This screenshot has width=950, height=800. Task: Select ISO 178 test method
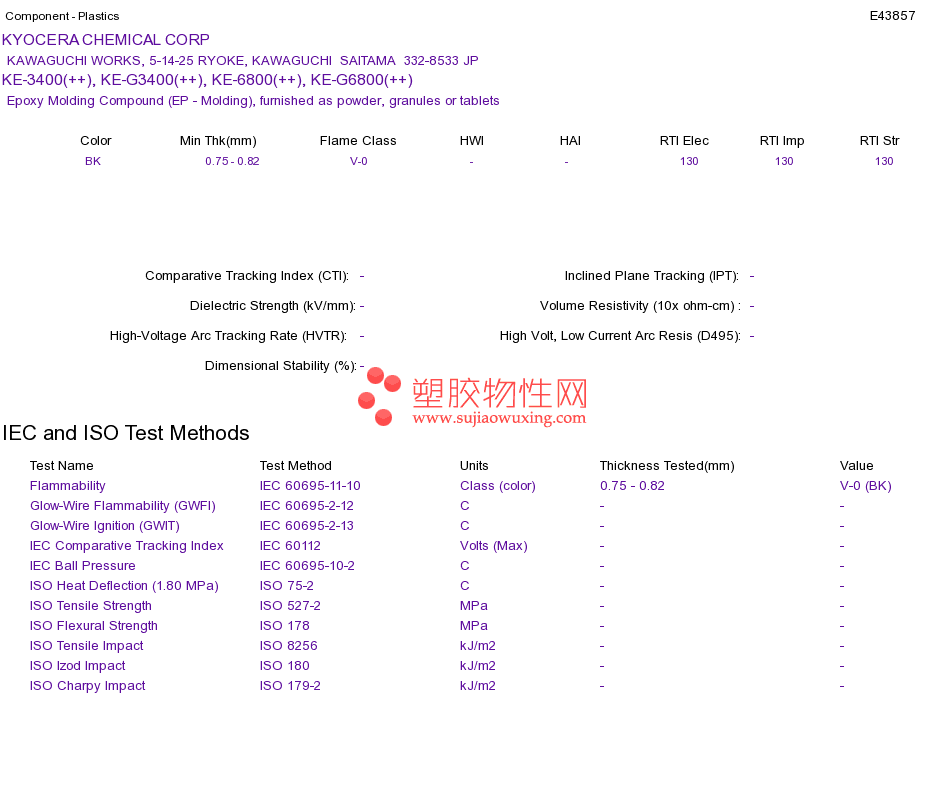285,625
